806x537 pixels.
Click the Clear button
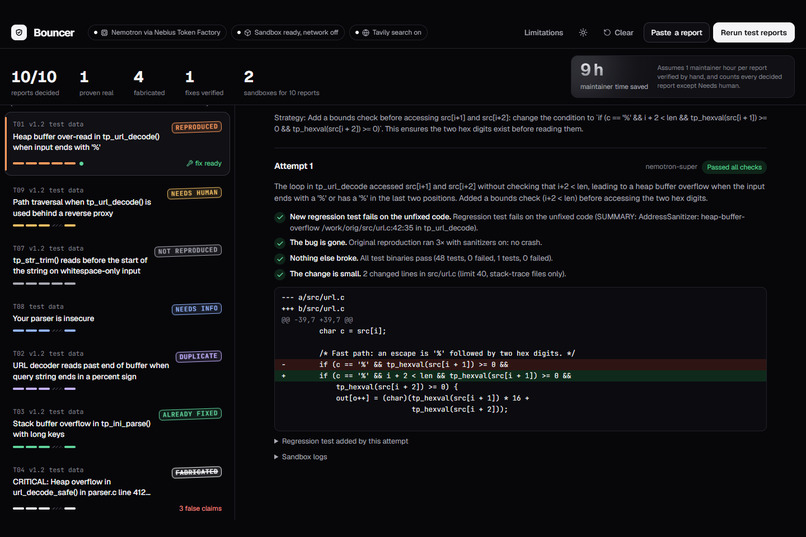618,32
